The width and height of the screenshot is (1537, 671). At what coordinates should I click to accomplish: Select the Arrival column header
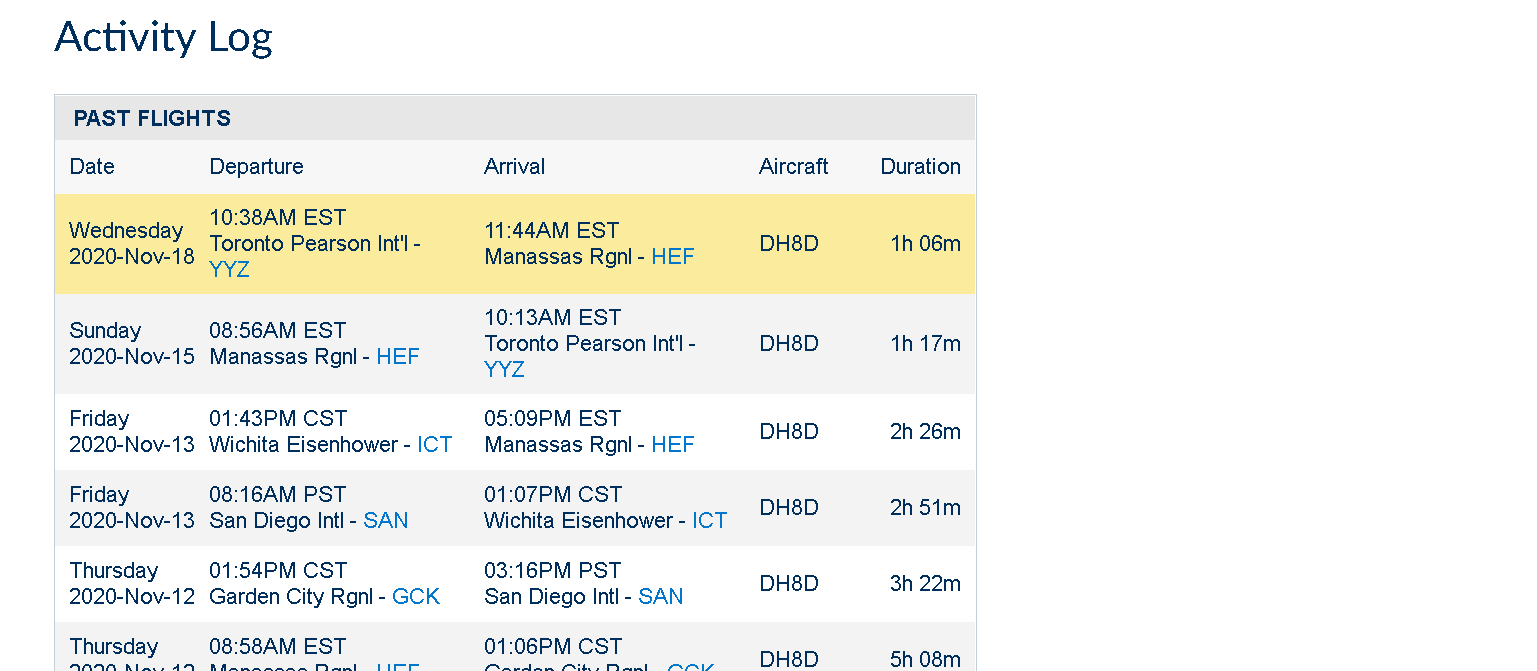[514, 167]
